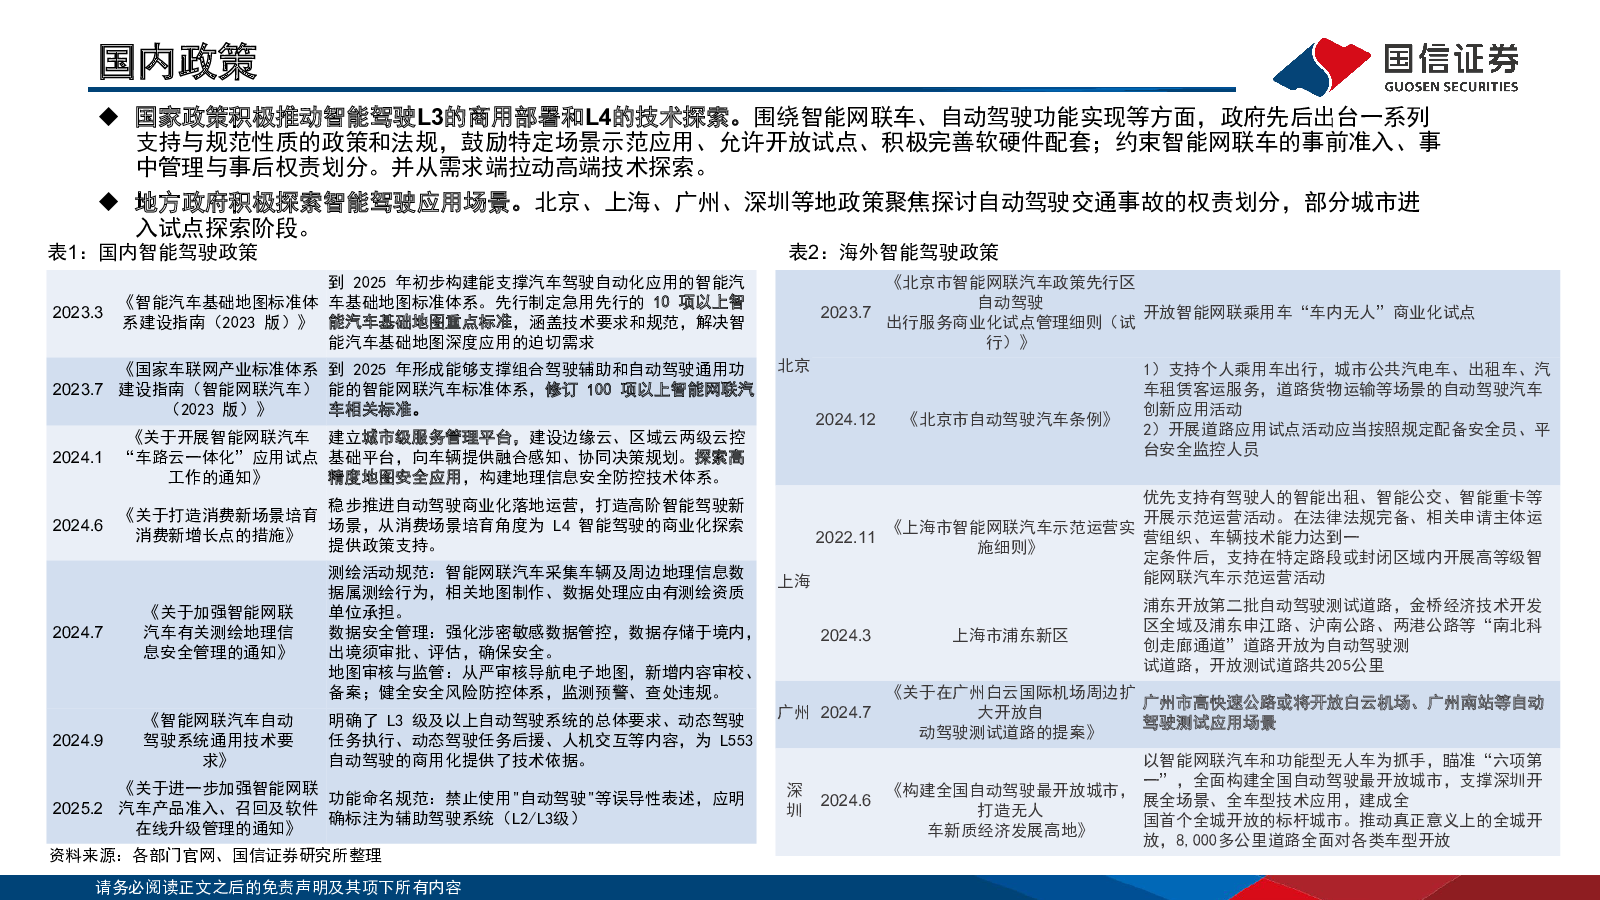Click the 表2：海外智能驾驶政策 table caption
This screenshot has height=900, width=1600.
coord(893,252)
